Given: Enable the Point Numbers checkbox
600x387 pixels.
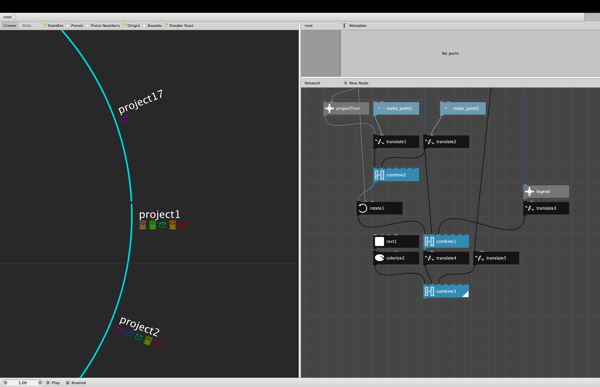Looking at the screenshot, I should 87,26.
